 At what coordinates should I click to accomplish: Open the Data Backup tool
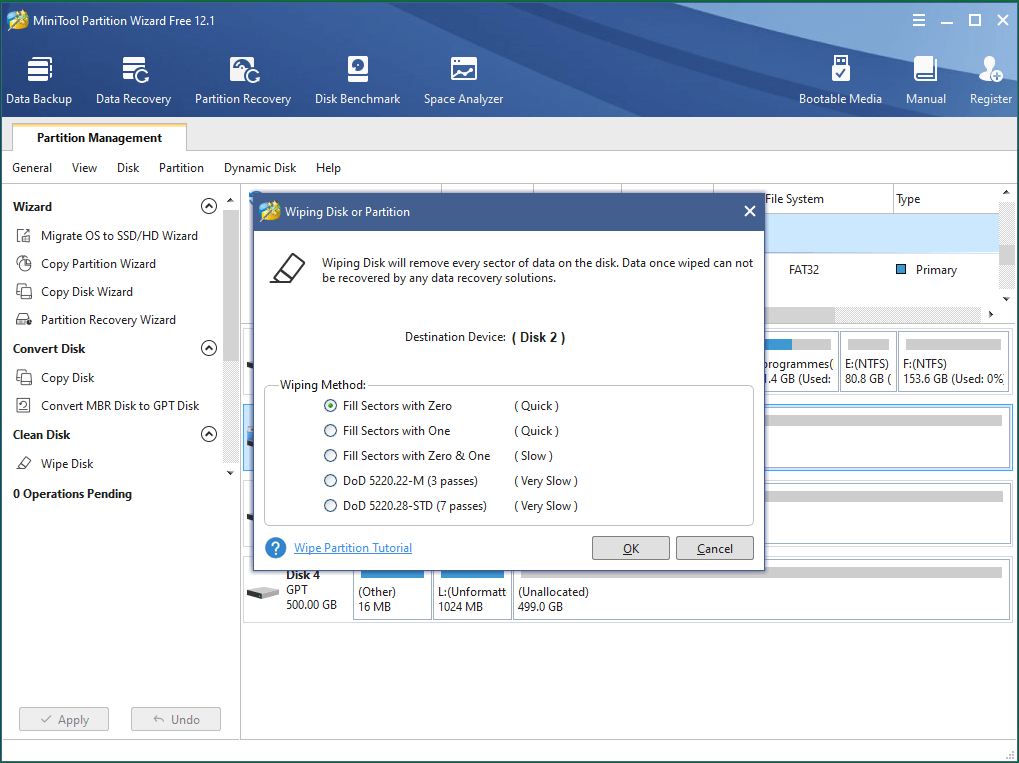point(39,81)
